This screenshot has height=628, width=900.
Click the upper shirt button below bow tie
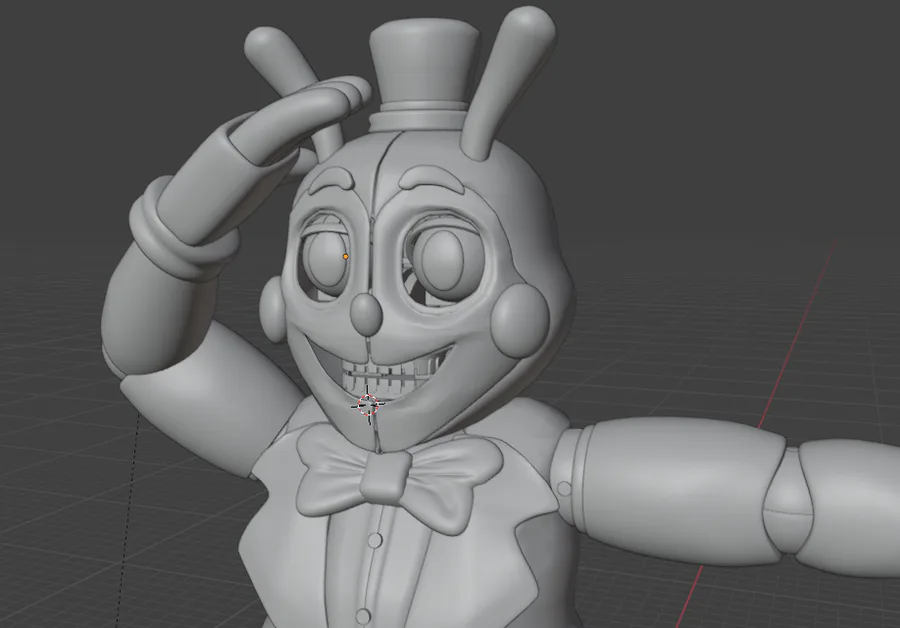click(x=375, y=540)
